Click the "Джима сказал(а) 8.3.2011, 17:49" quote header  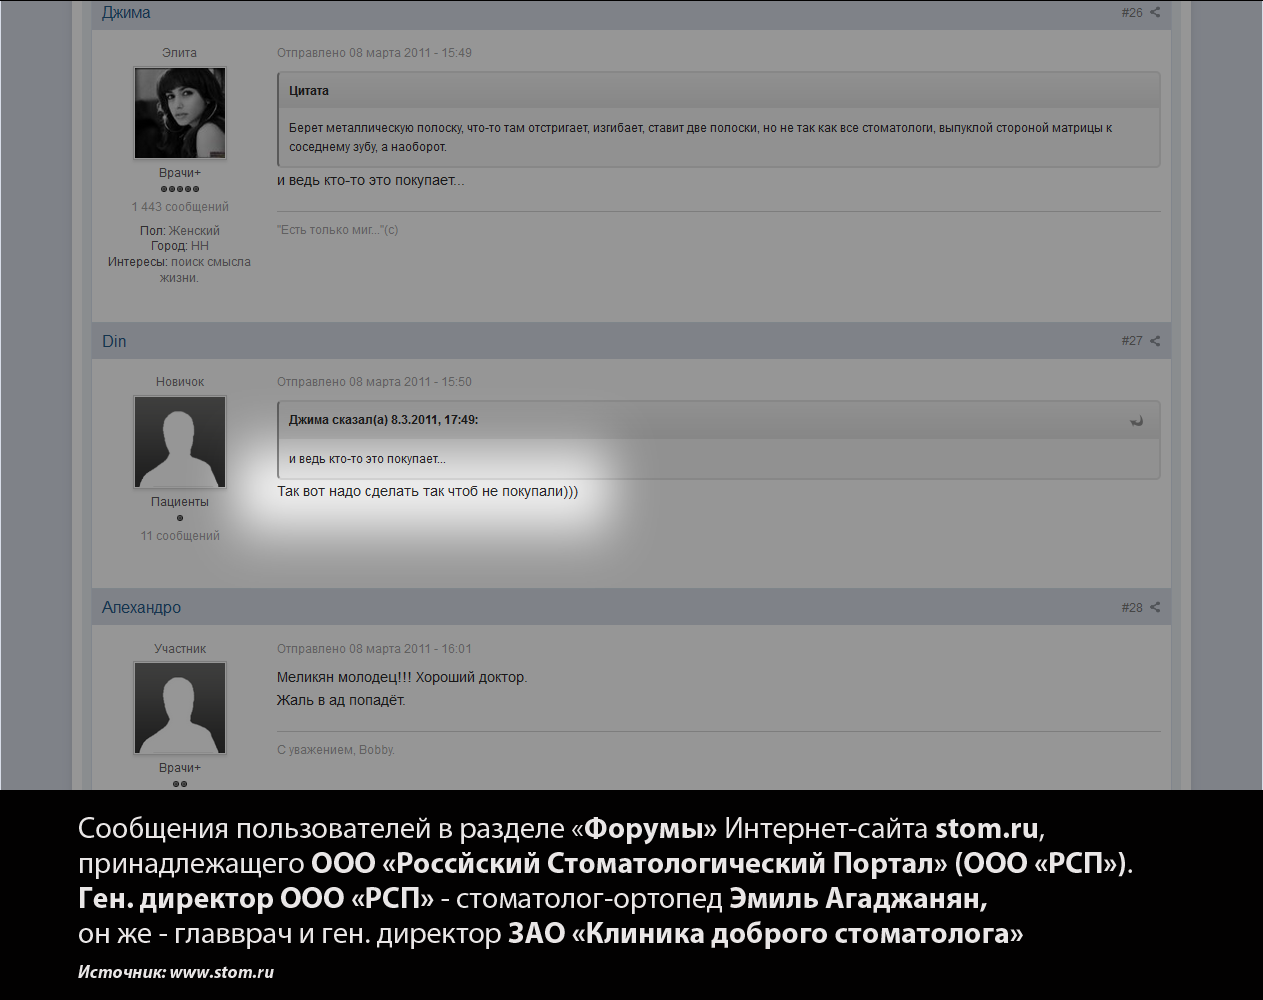point(383,420)
